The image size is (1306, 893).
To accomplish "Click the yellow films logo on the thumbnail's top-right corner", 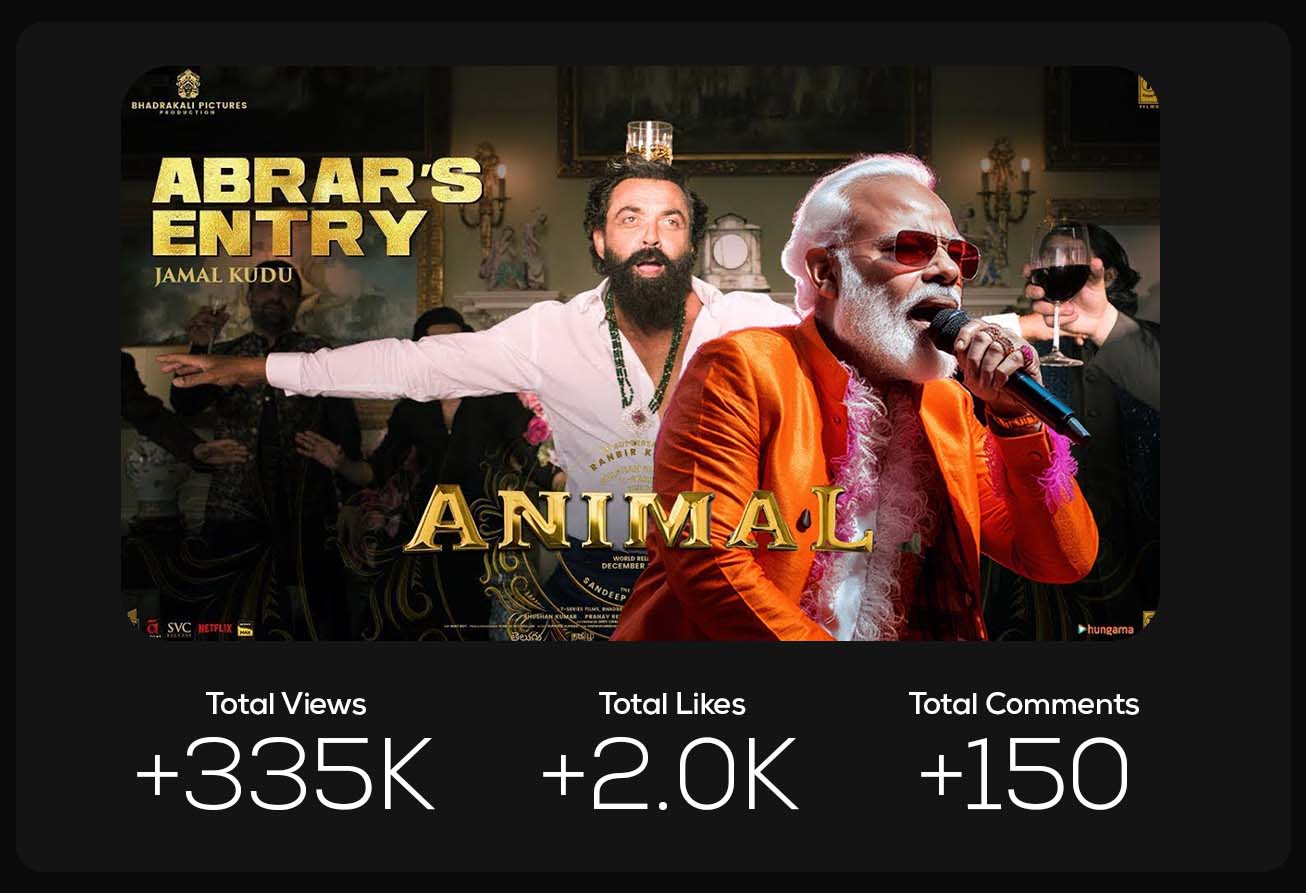I will pyautogui.click(x=1148, y=93).
